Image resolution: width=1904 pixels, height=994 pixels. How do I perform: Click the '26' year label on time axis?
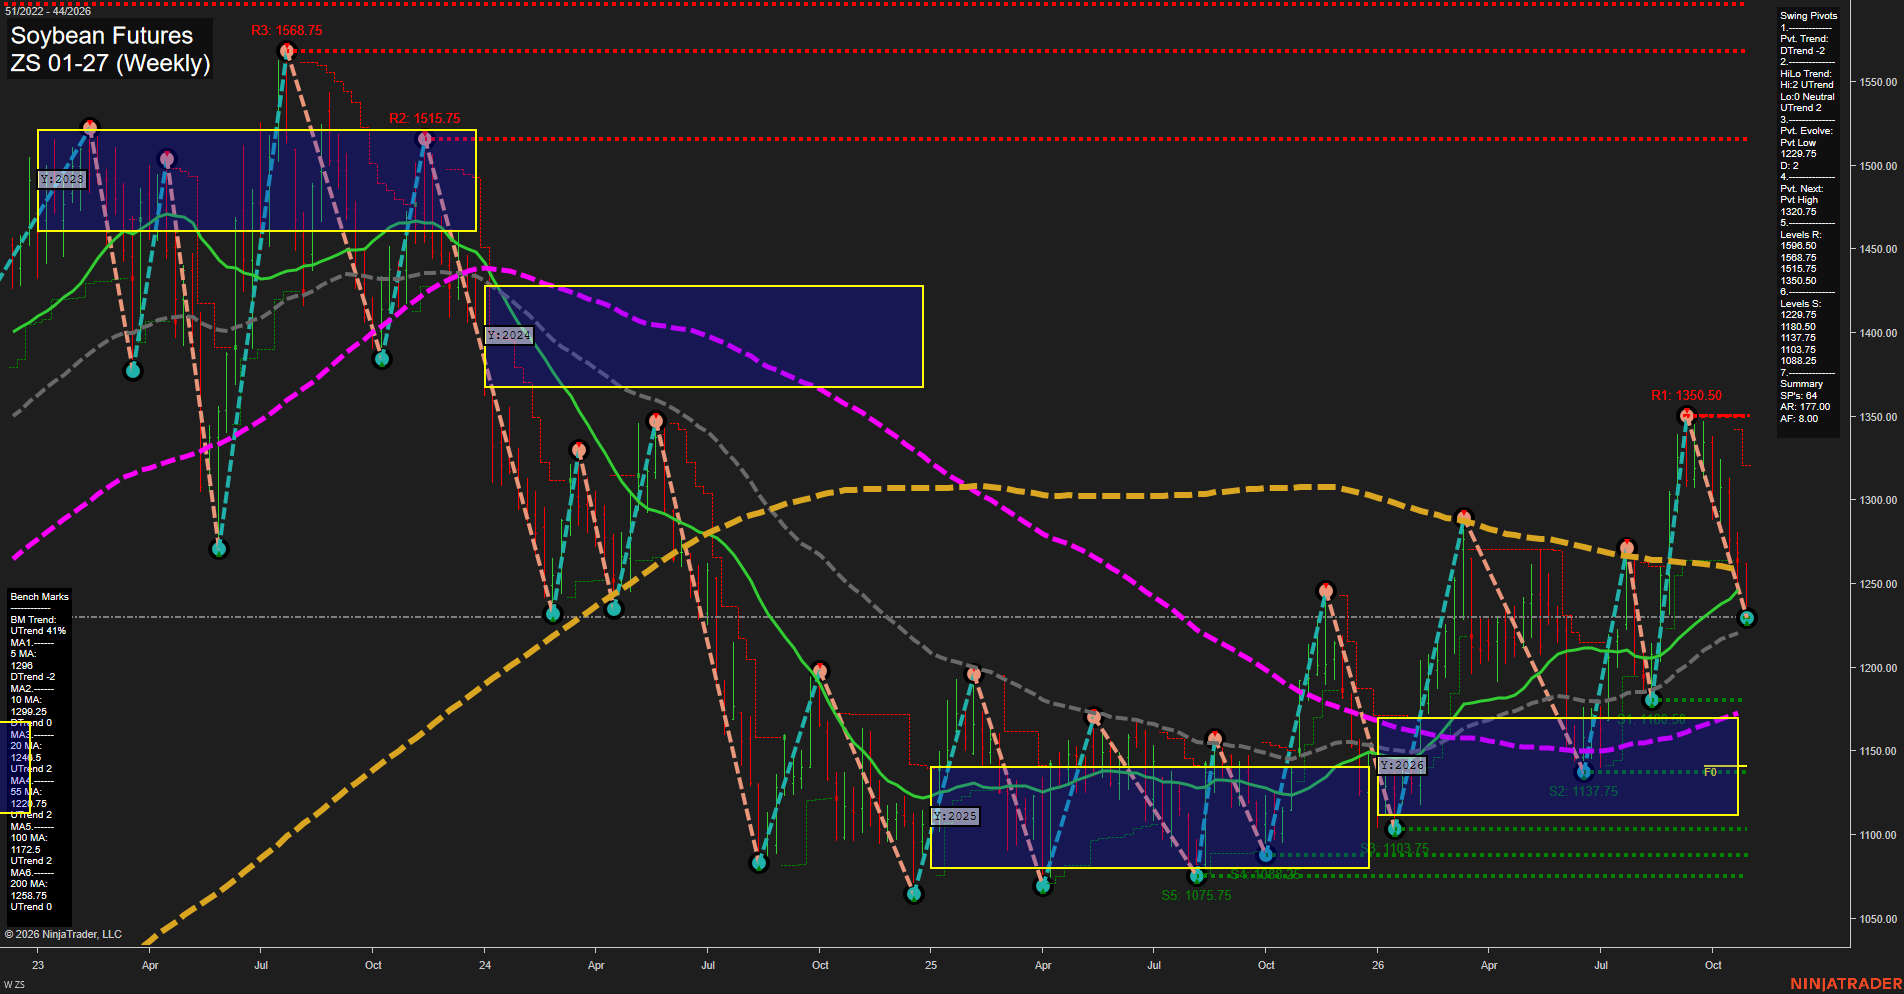coord(1378,966)
